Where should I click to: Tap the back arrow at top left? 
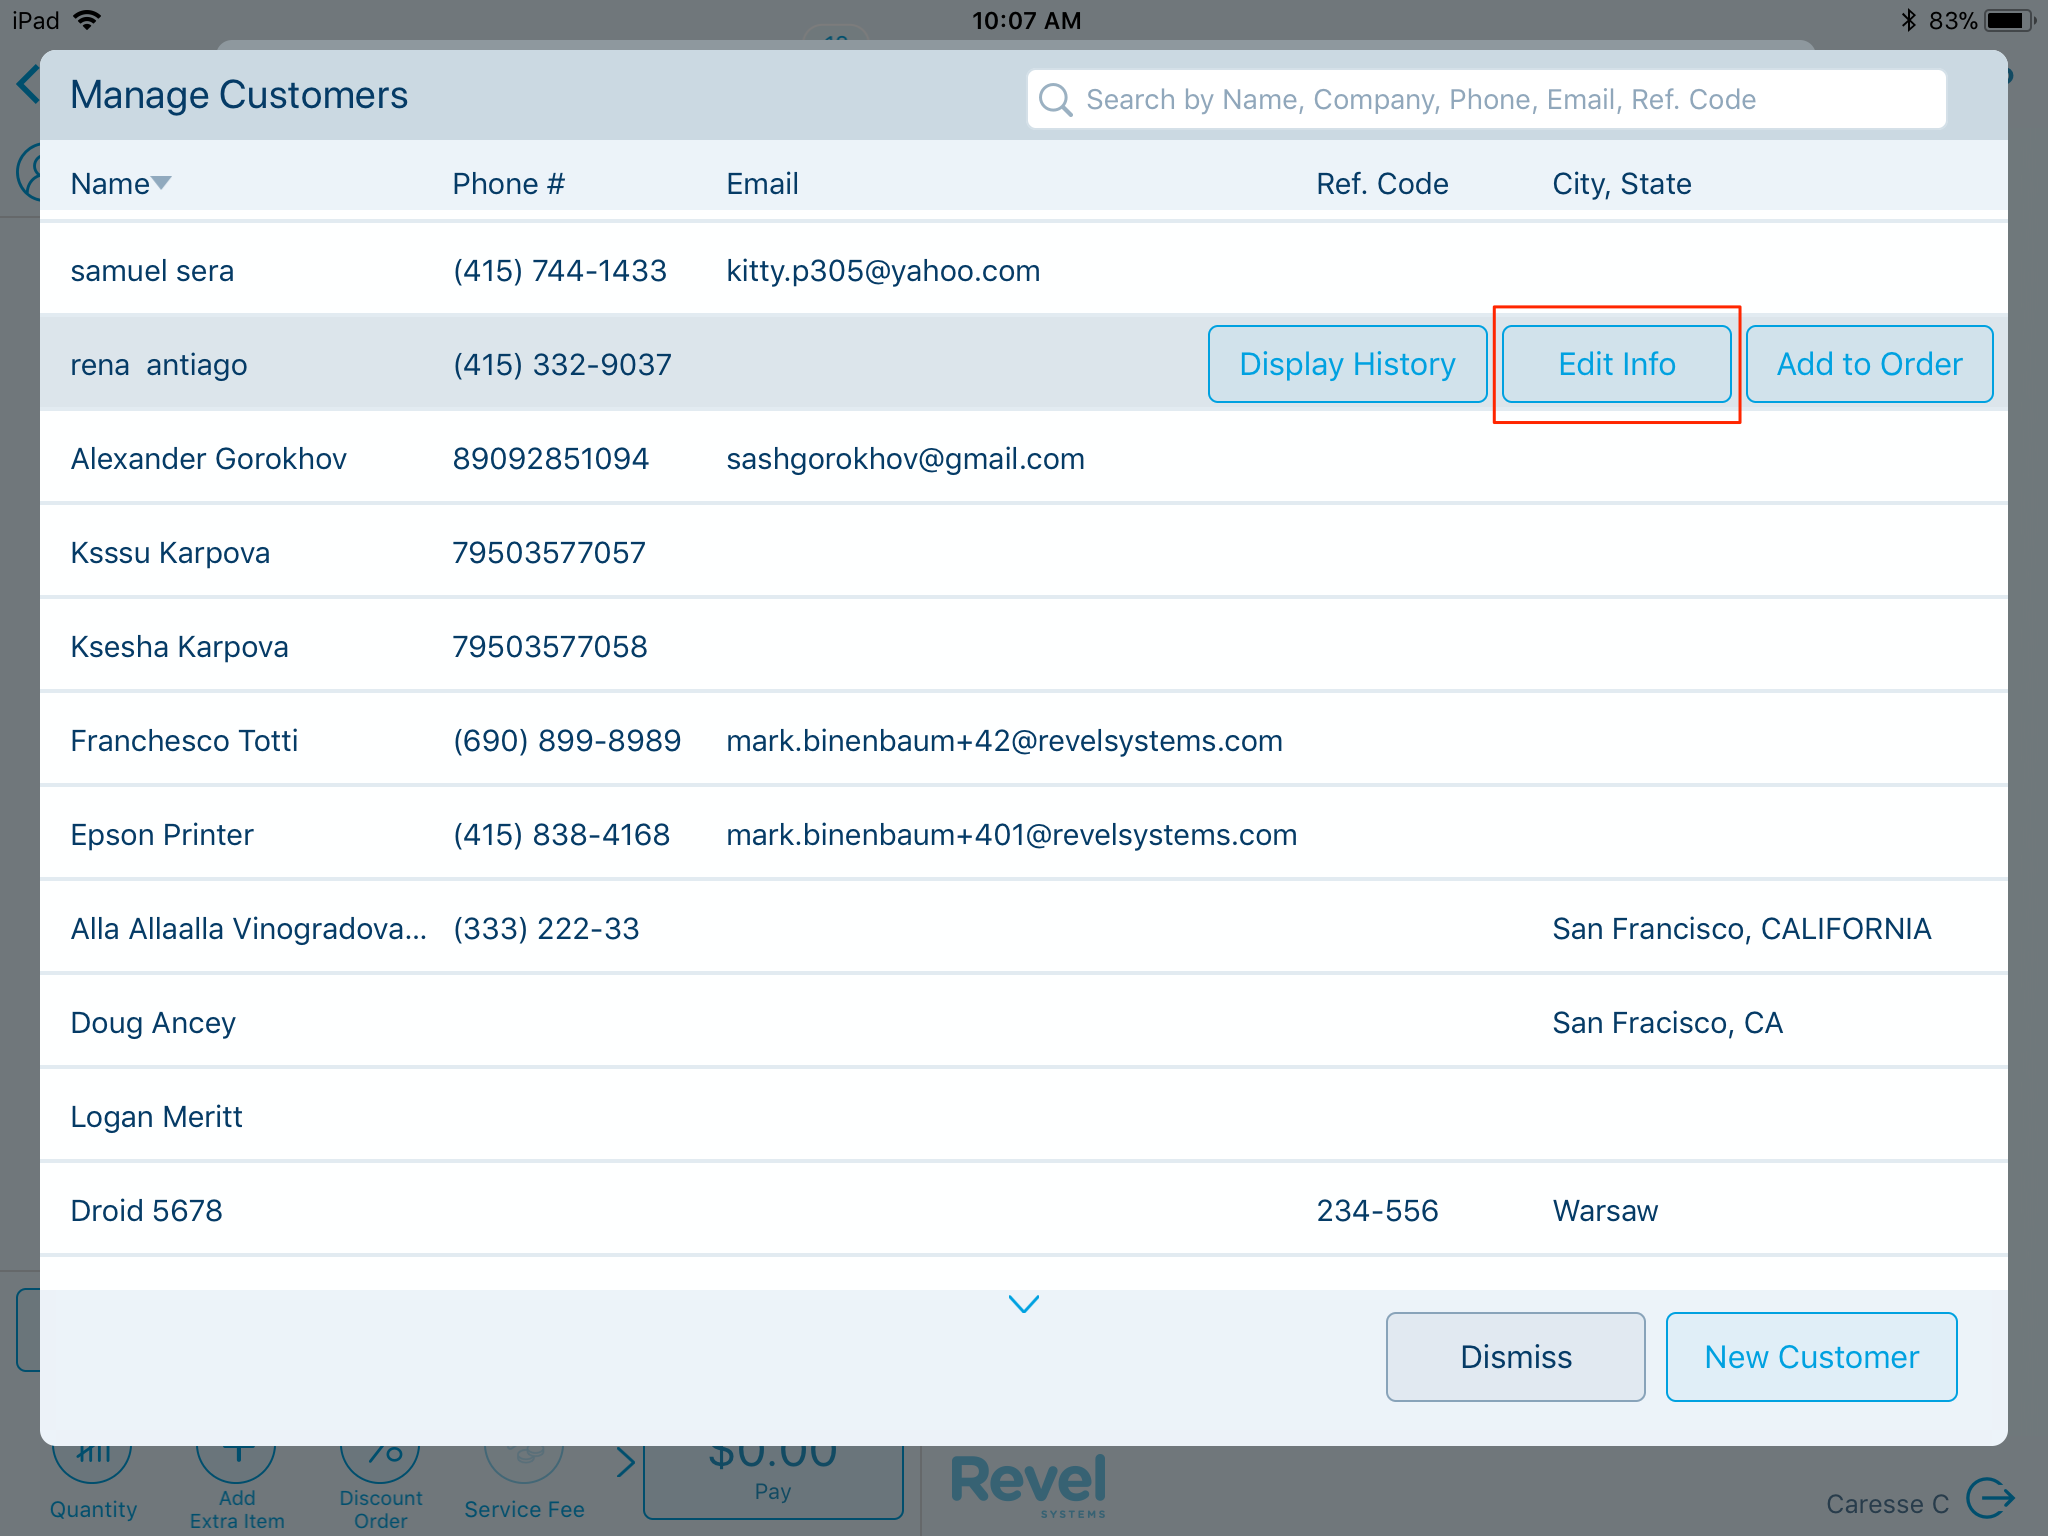28,84
